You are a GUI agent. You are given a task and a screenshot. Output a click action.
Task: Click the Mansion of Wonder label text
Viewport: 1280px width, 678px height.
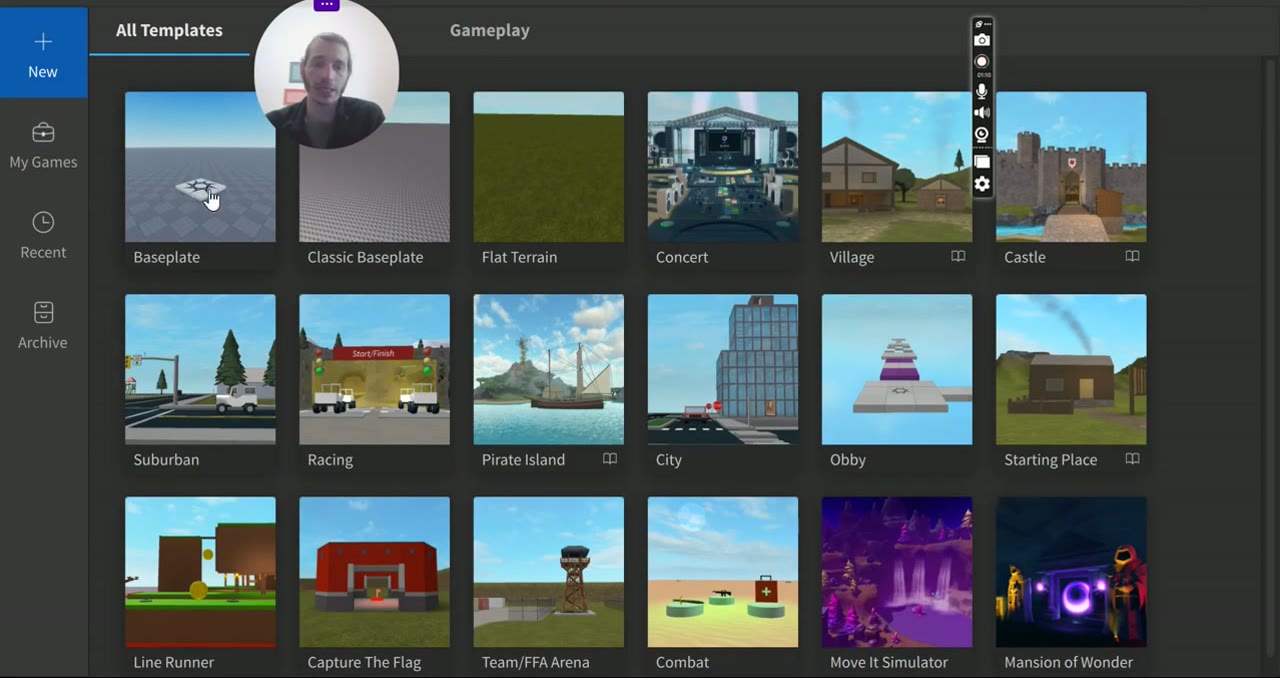[1069, 662]
